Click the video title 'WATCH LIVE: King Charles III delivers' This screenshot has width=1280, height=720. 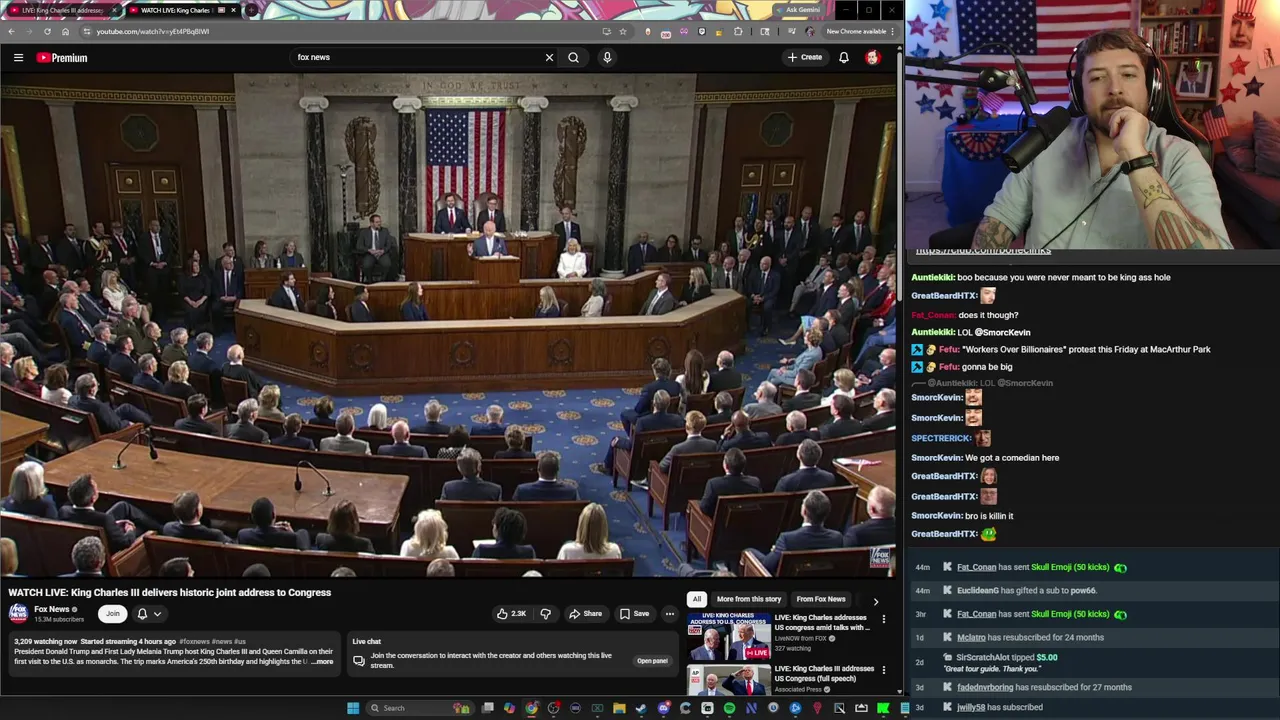click(x=170, y=592)
